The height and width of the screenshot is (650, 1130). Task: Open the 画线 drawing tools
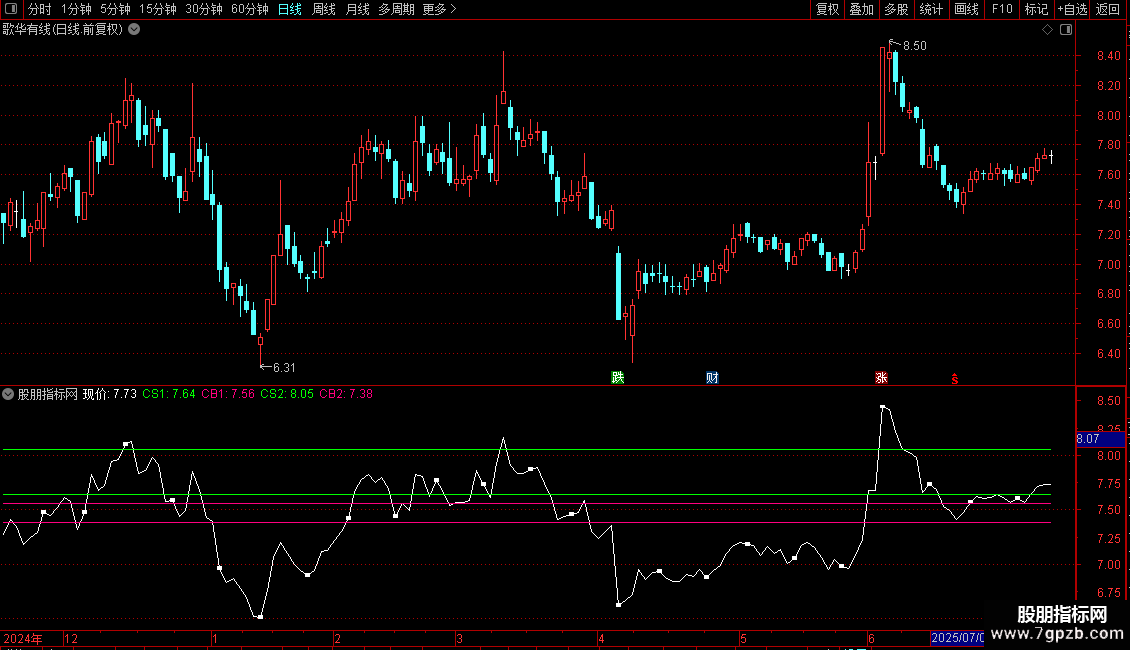[966, 9]
